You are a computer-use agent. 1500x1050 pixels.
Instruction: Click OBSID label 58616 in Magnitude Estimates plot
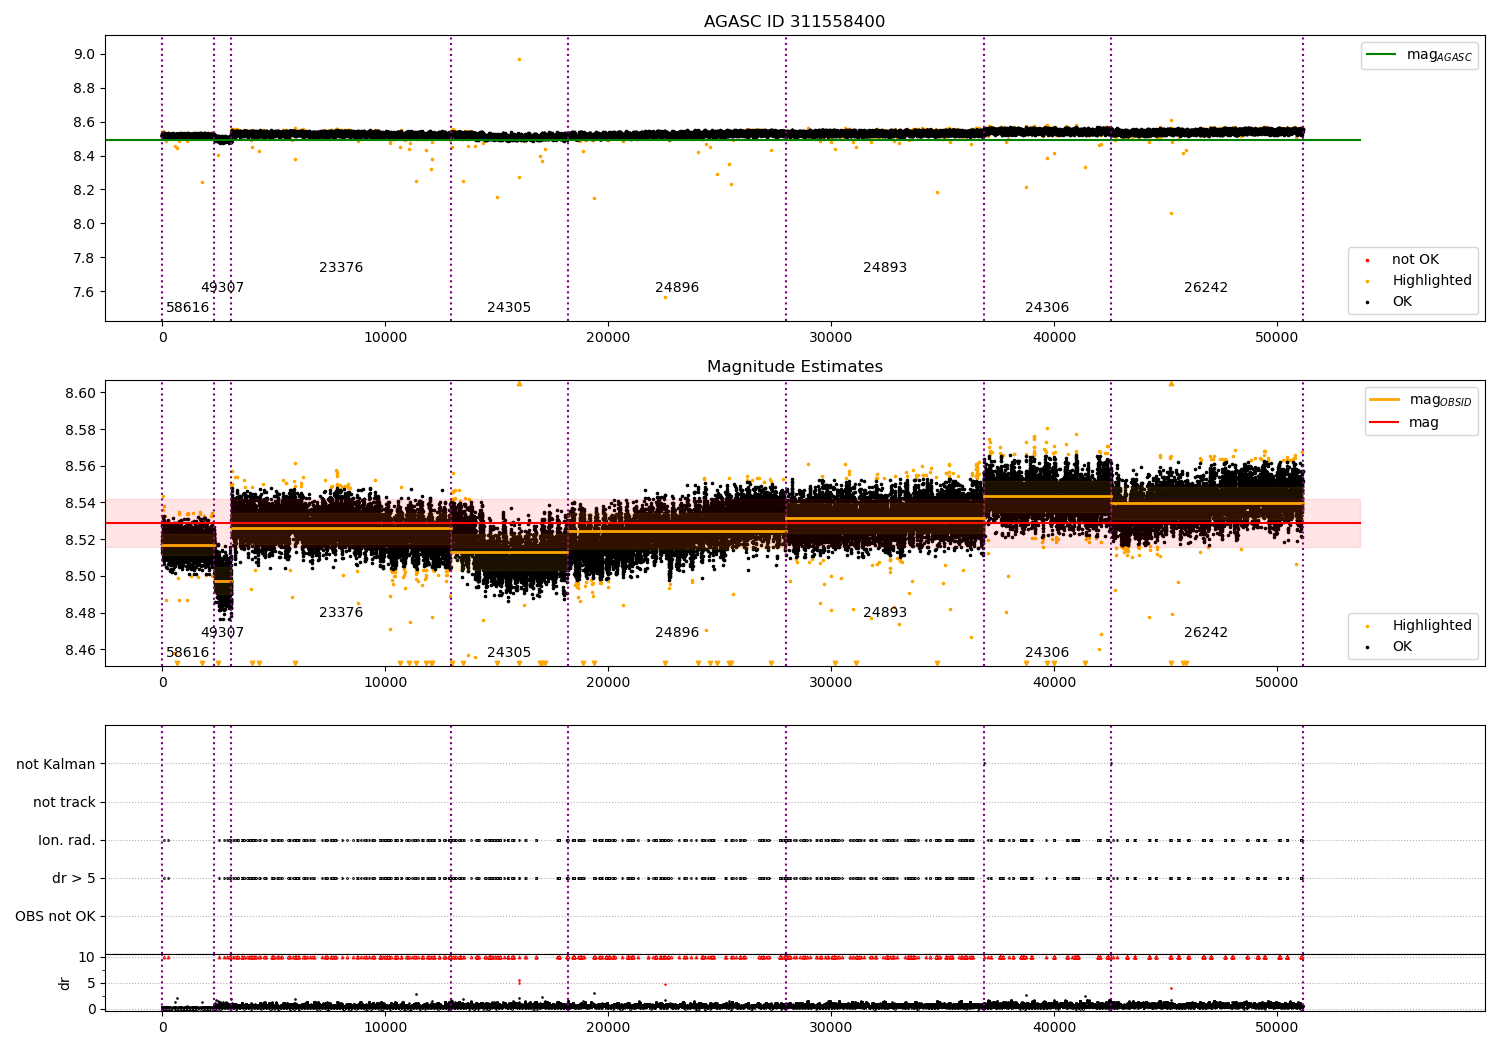[x=188, y=653]
